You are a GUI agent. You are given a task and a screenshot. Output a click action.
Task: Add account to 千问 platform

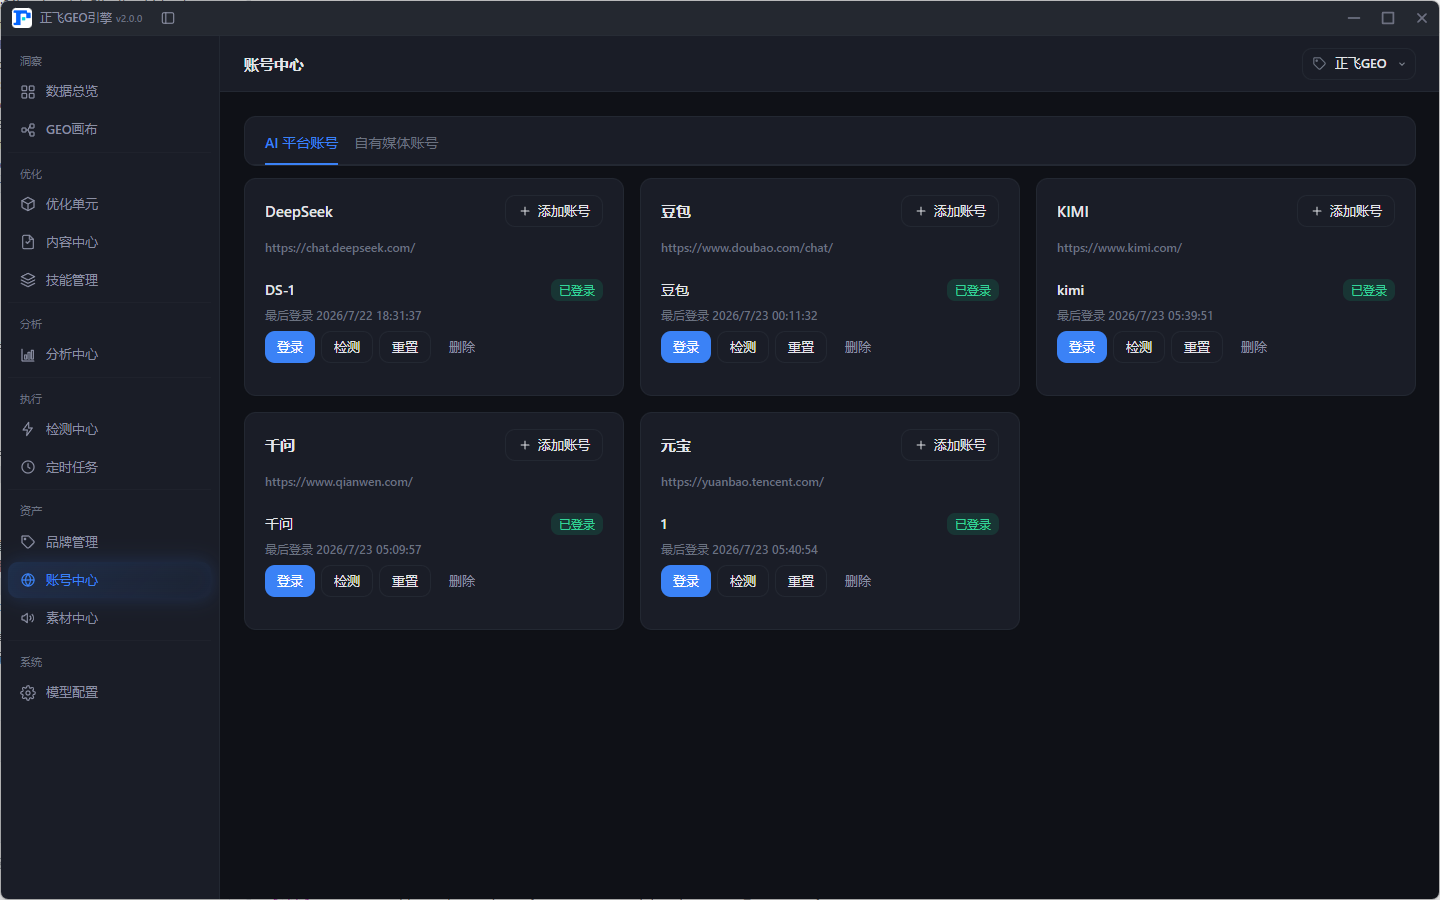tap(554, 445)
